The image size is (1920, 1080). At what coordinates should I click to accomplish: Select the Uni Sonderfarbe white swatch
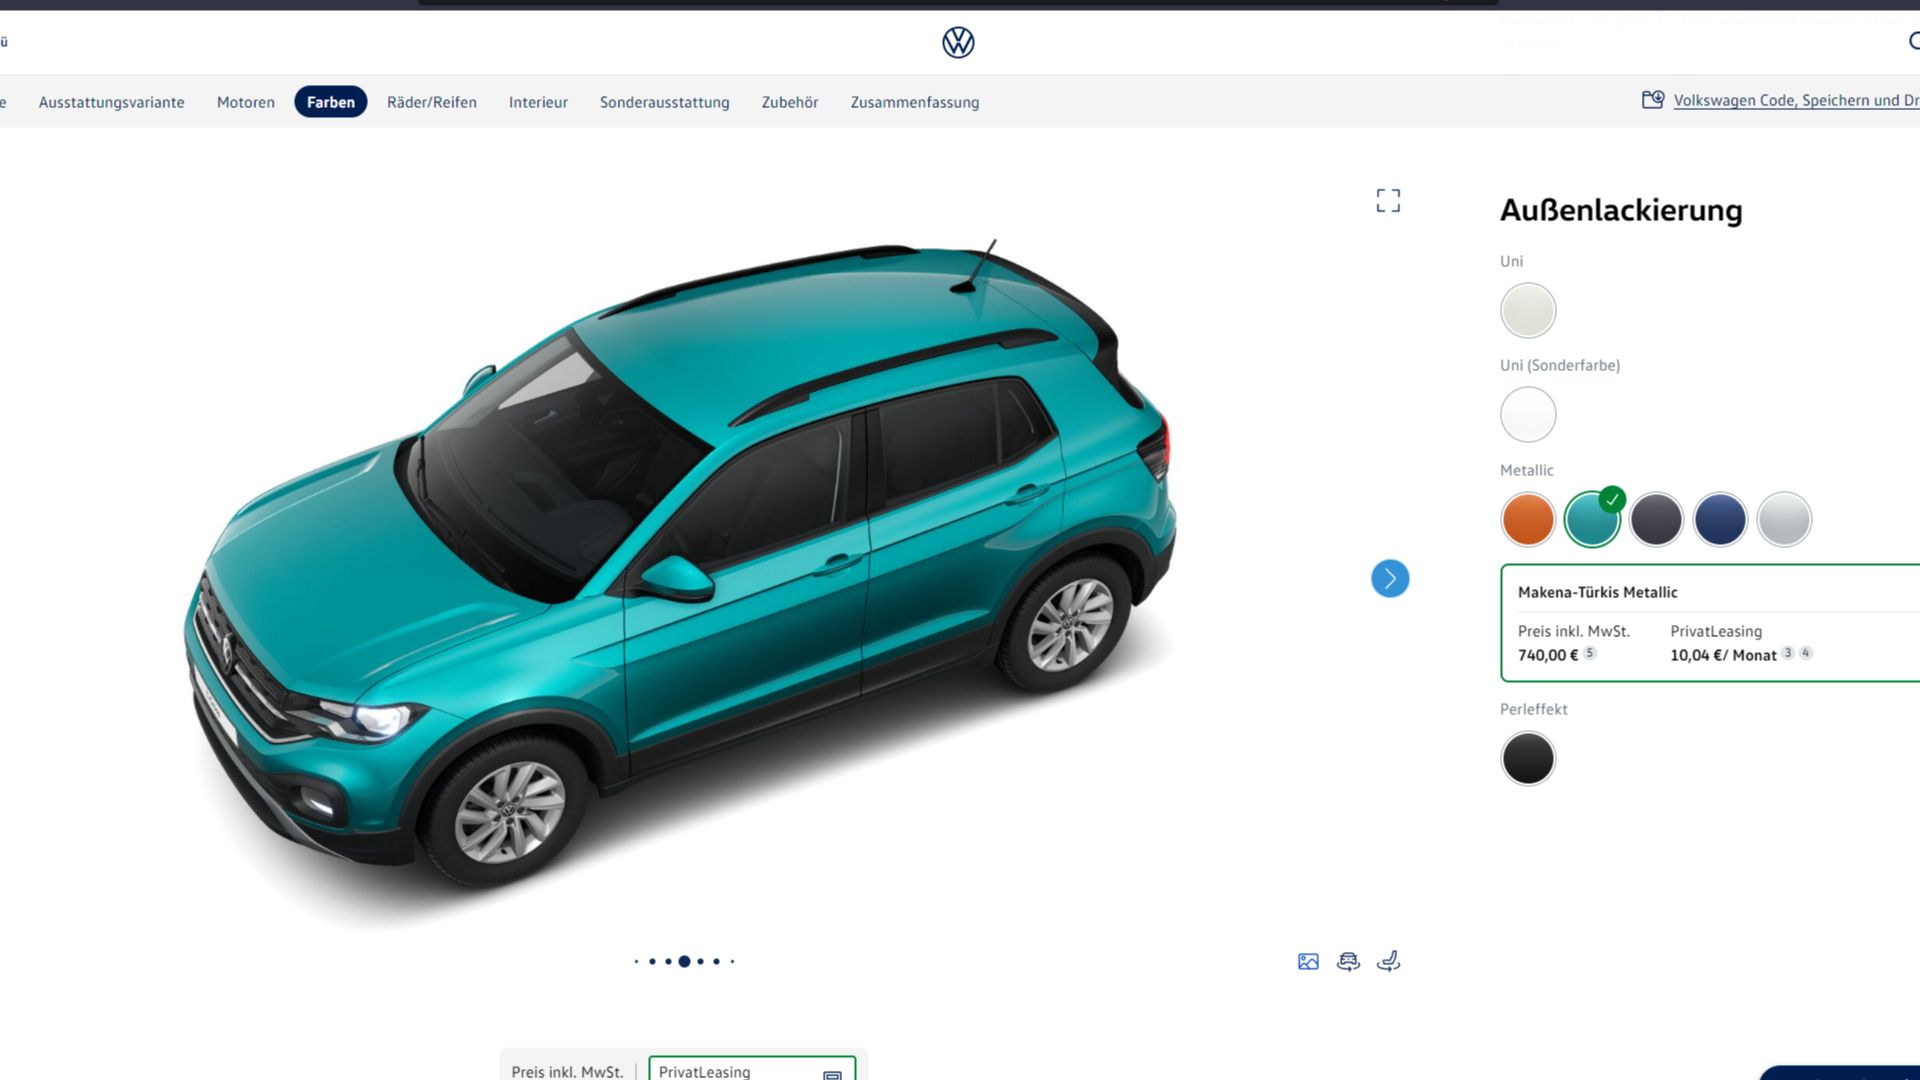[1528, 415]
